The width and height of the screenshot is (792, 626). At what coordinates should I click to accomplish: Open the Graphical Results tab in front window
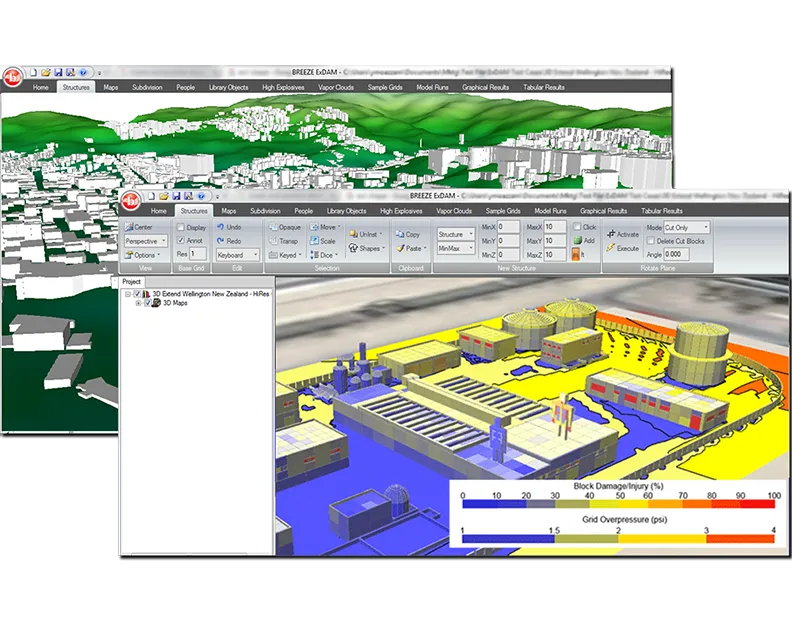click(x=604, y=211)
